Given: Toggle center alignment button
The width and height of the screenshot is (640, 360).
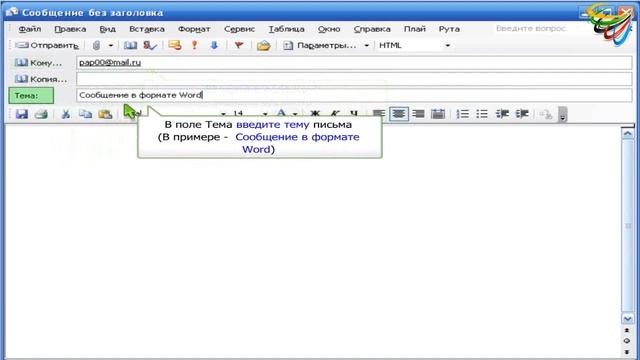Looking at the screenshot, I should (x=398, y=114).
